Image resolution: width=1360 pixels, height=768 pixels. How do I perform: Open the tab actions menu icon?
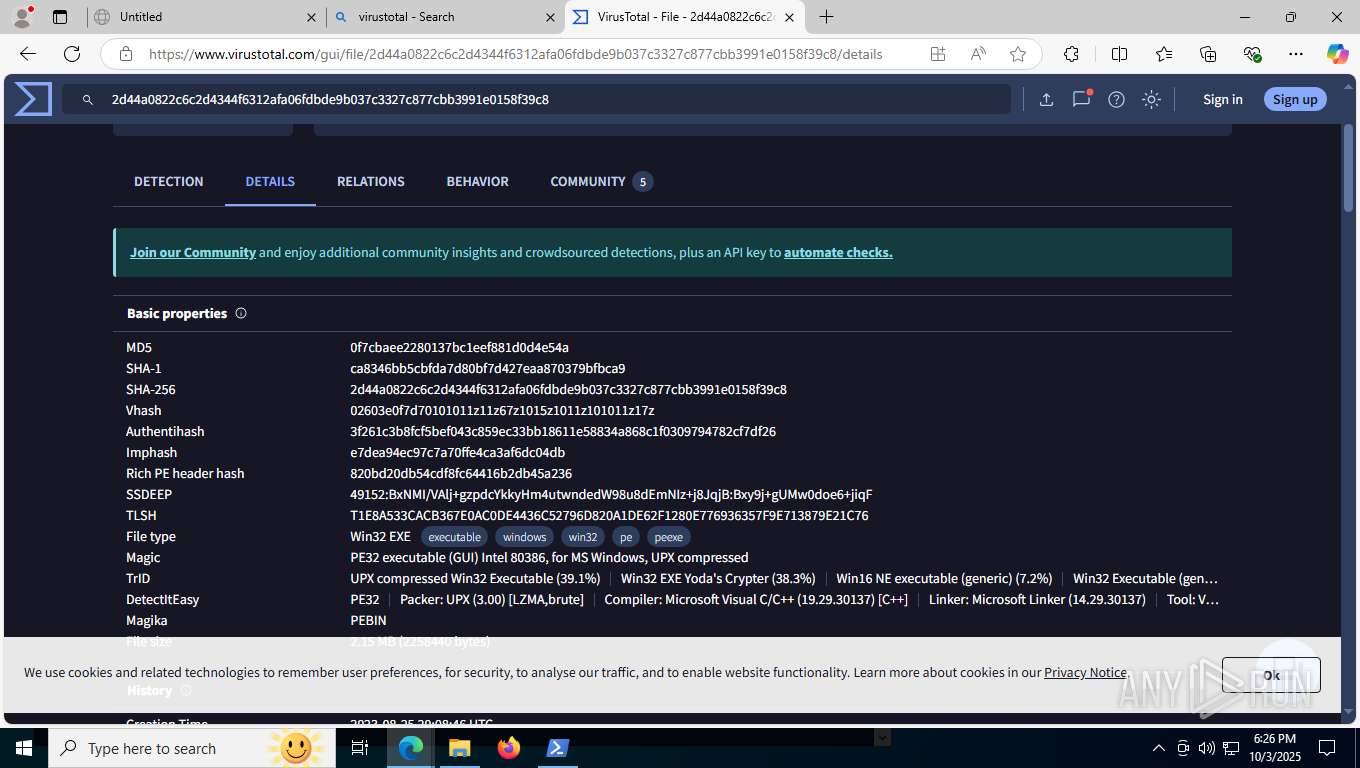pos(60,17)
